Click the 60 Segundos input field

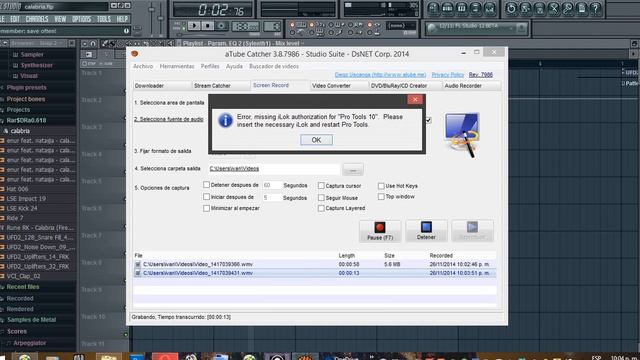pyautogui.click(x=271, y=185)
